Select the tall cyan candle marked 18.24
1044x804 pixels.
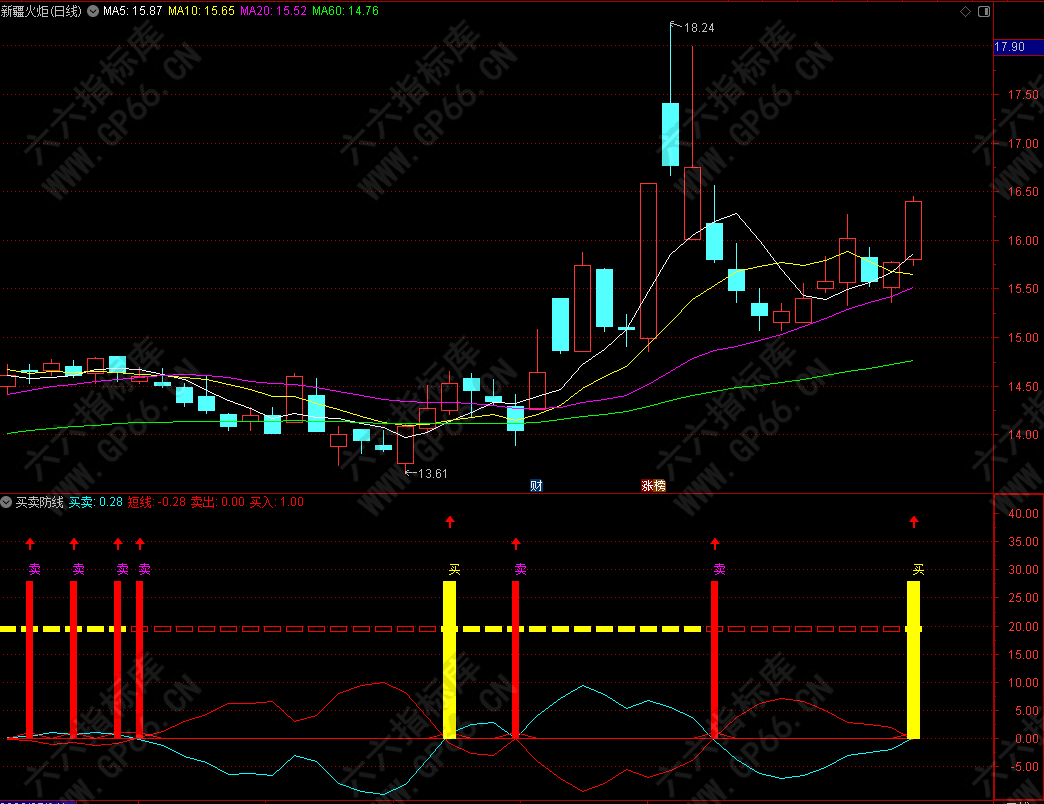pyautogui.click(x=670, y=134)
